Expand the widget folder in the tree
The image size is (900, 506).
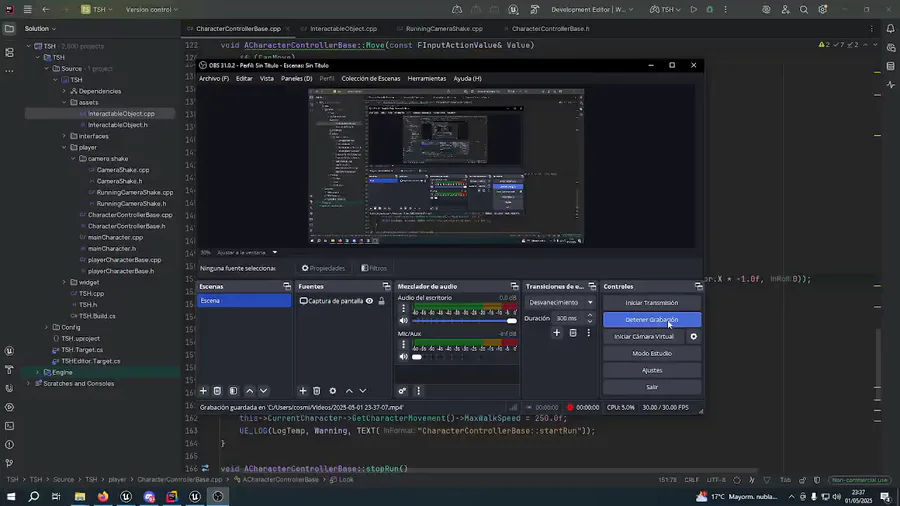point(64,282)
